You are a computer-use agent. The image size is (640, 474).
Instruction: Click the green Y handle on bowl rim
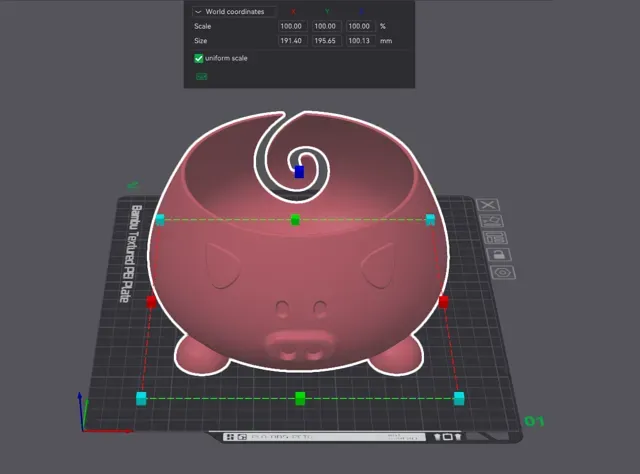(295, 220)
